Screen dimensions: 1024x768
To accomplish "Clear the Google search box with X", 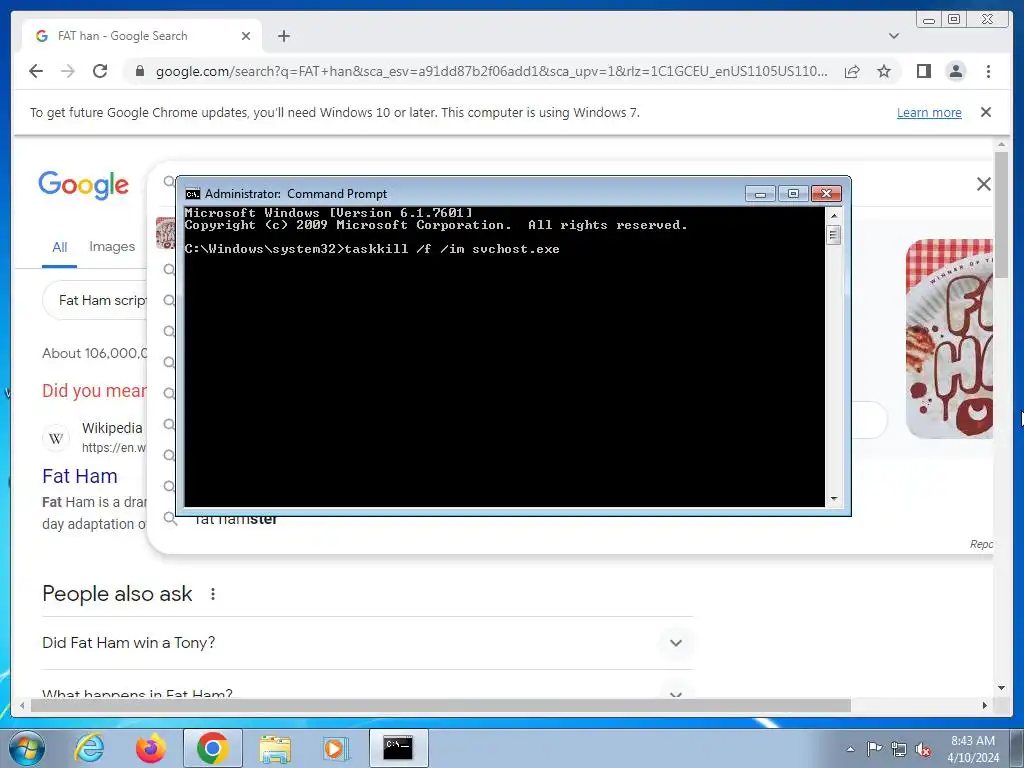I will pyautogui.click(x=984, y=184).
